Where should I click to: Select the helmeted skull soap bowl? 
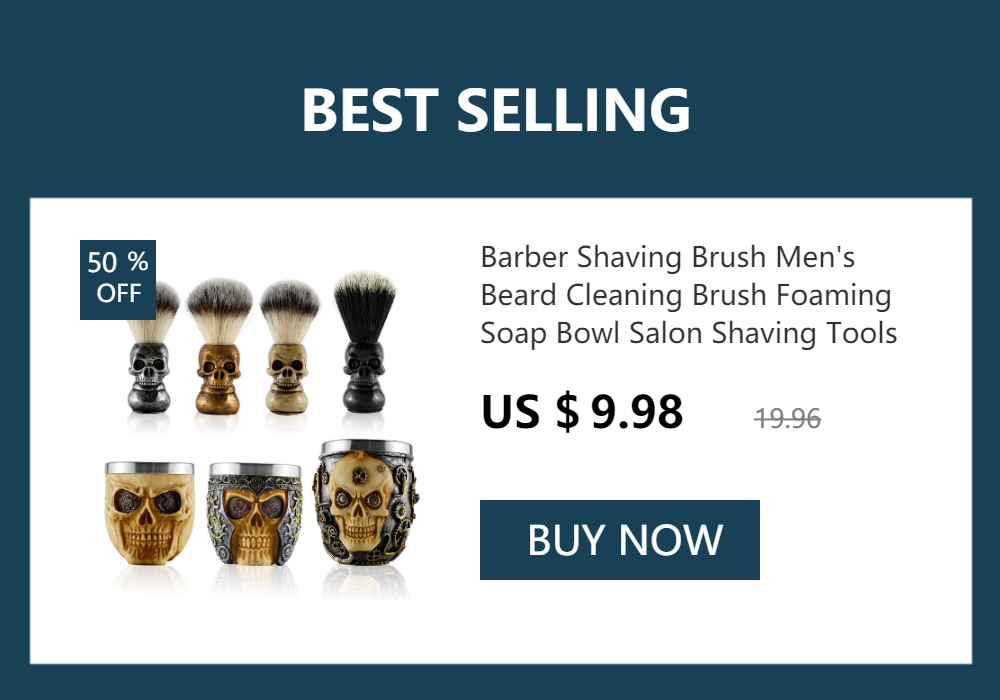255,514
